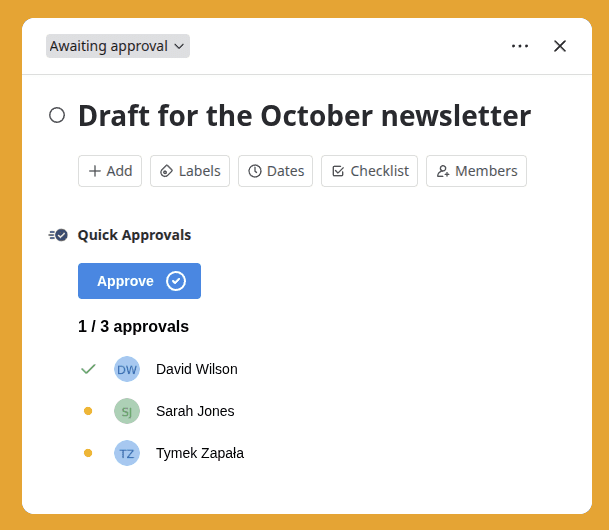This screenshot has height=530, width=609.
Task: Click the Add button
Action: [x=110, y=171]
